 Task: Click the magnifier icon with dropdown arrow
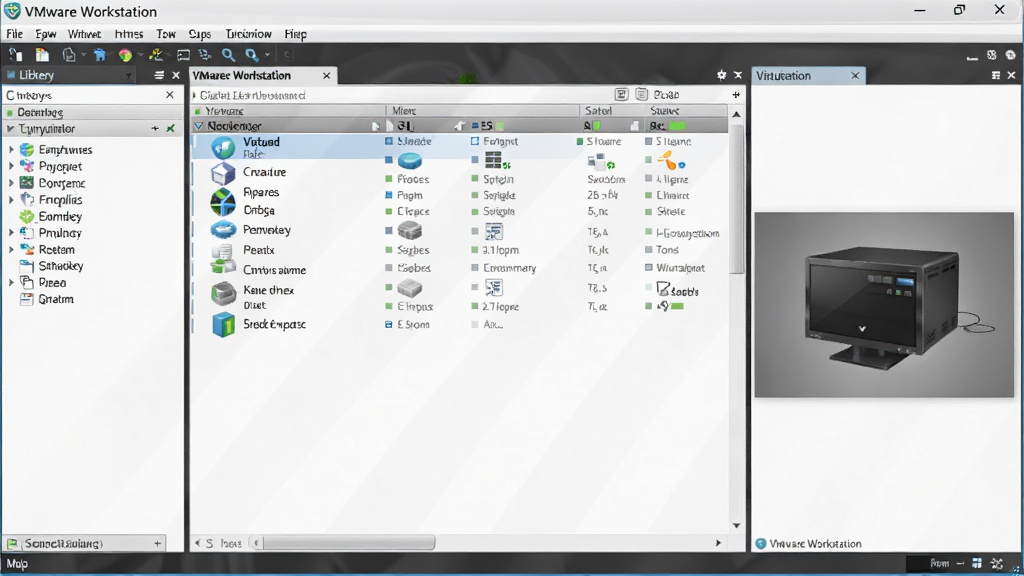[252, 55]
